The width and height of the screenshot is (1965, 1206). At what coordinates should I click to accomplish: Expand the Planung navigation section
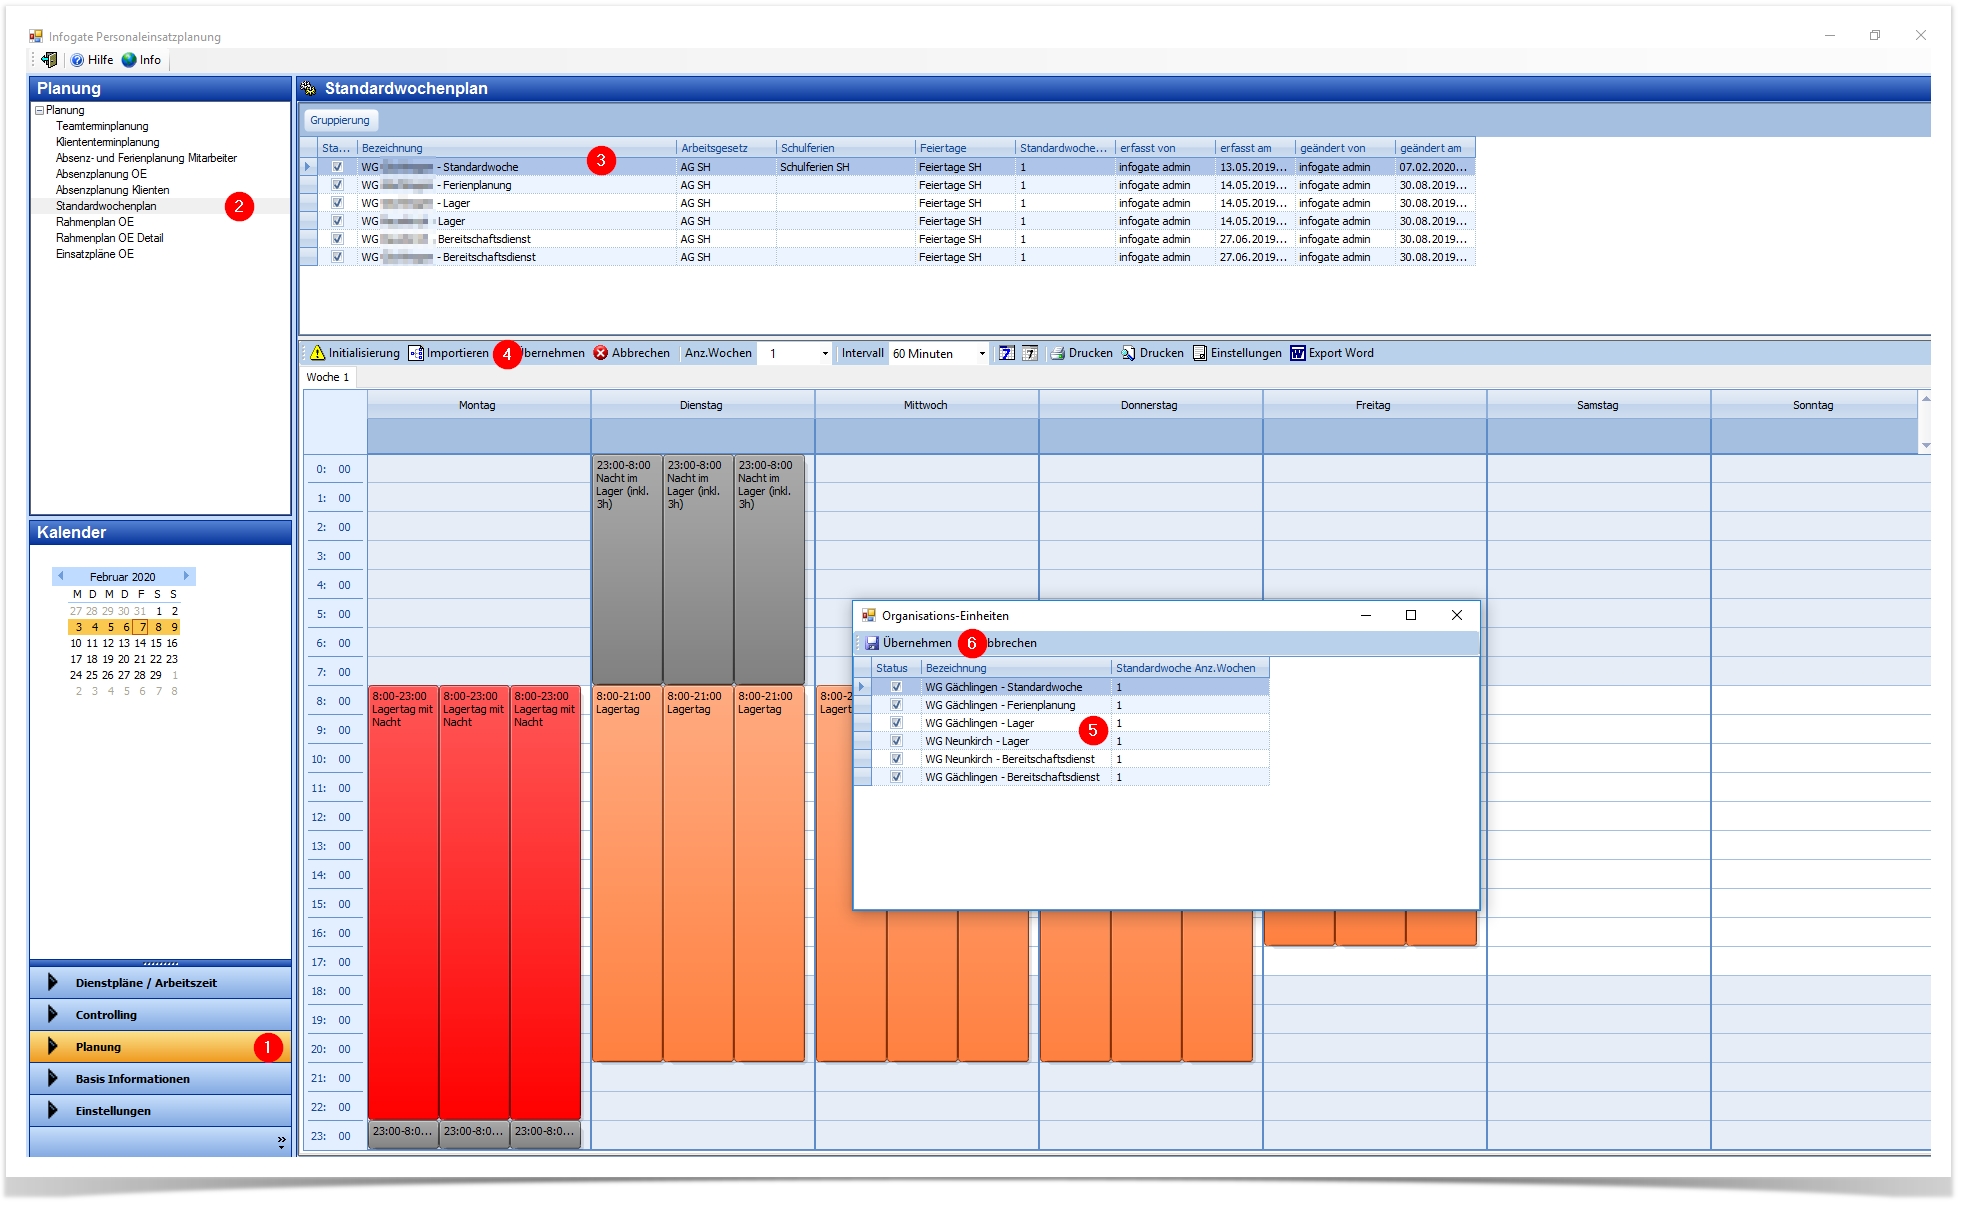[x=160, y=1047]
